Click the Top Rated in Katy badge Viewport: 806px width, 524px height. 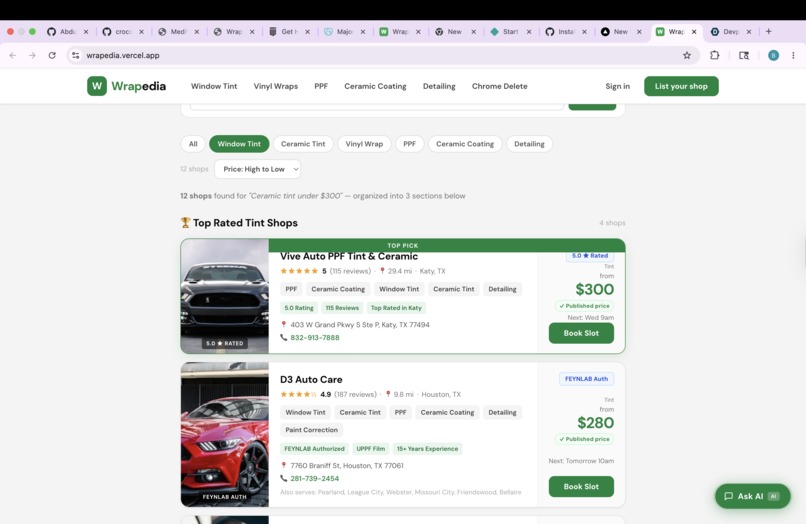396,308
